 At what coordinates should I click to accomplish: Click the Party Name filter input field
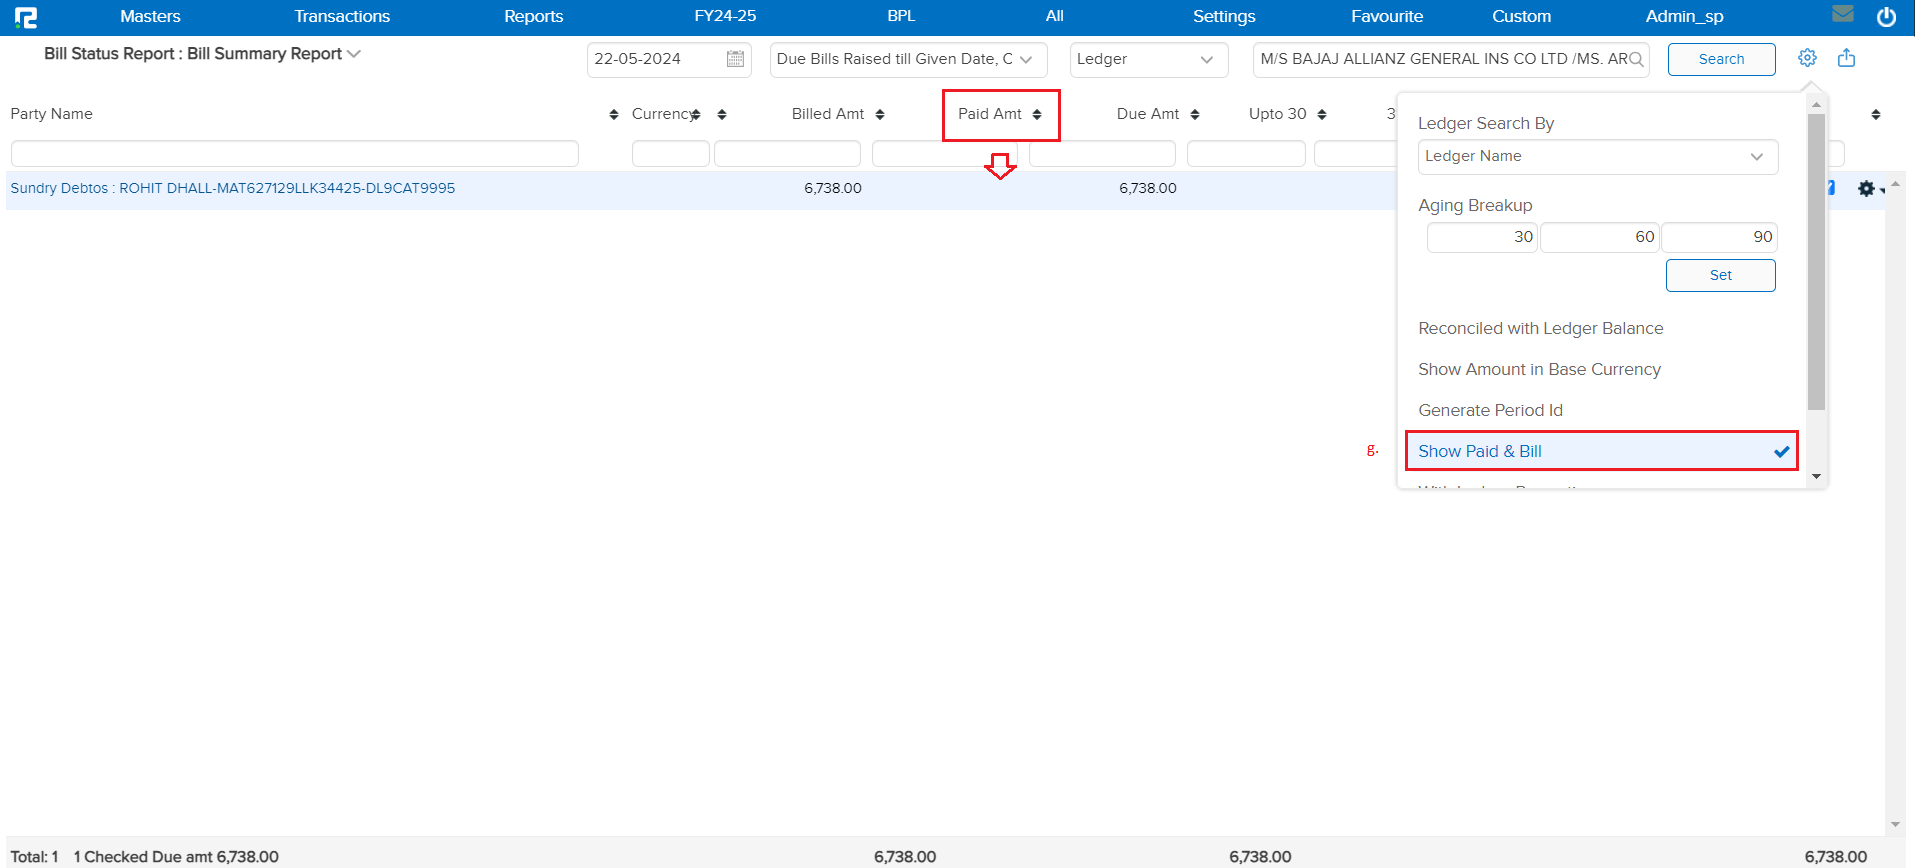[x=294, y=153]
